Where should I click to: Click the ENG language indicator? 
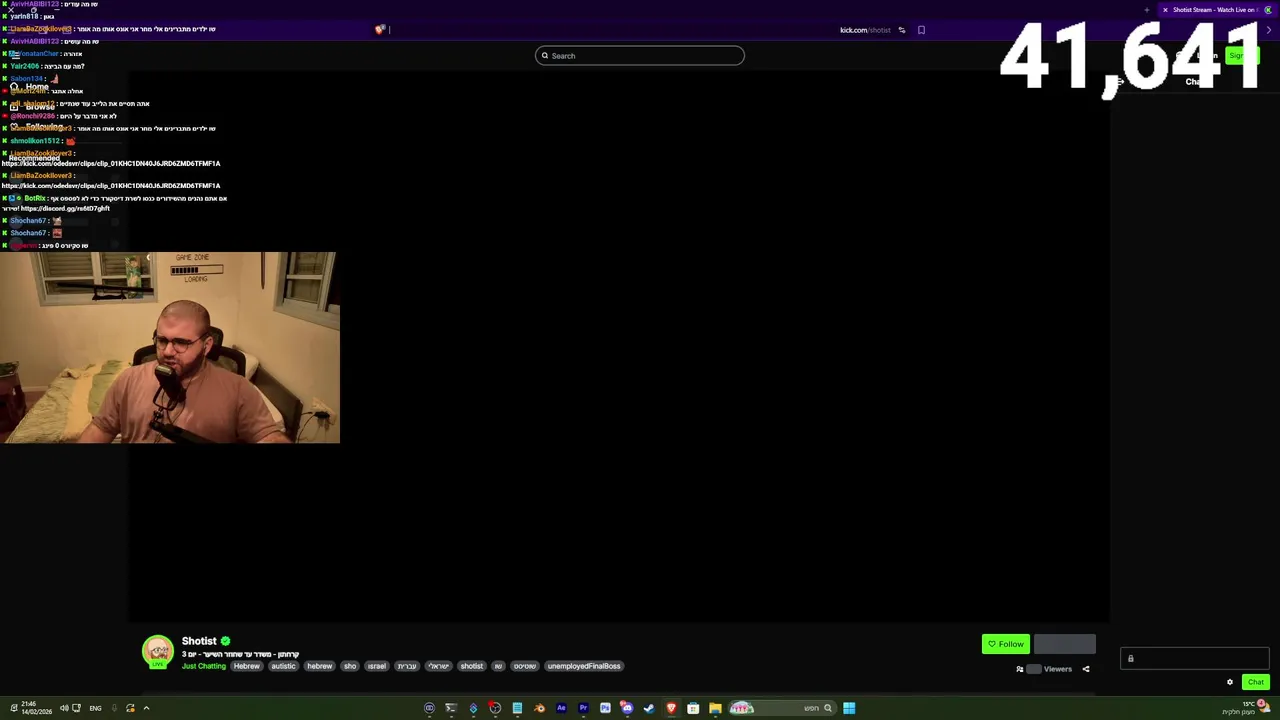coord(95,708)
